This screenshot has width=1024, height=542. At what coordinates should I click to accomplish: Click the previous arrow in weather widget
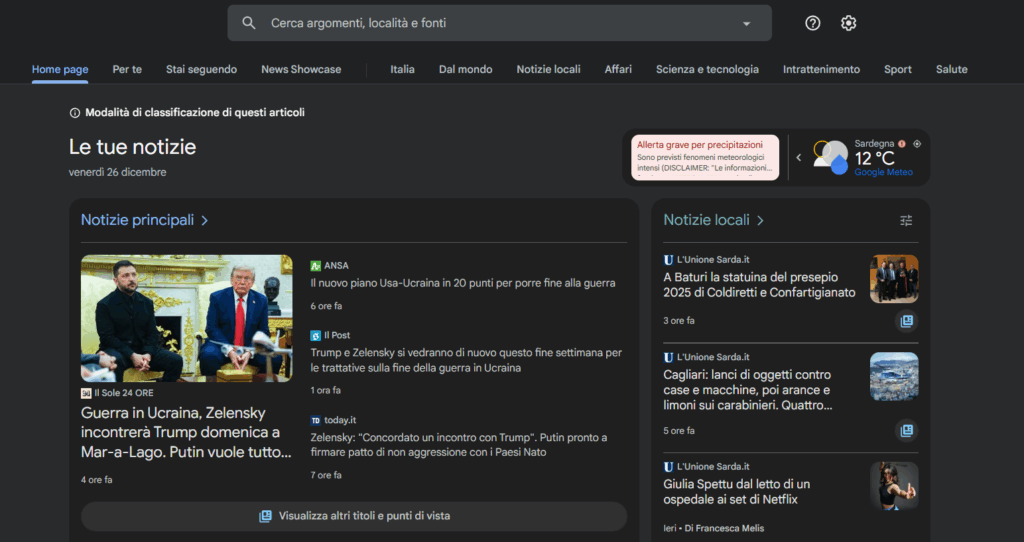[x=798, y=157]
